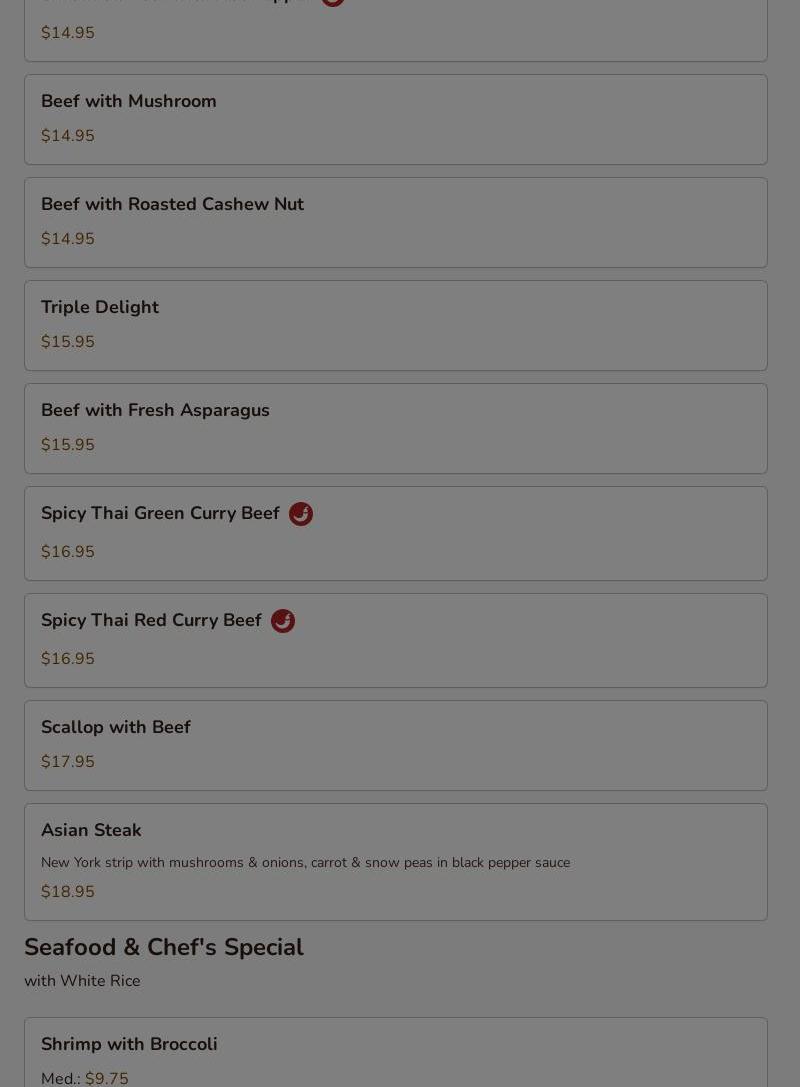This screenshot has width=800, height=1087.
Task: Click spicy chili icon beside Green Curry Beef
Action: 300,514
